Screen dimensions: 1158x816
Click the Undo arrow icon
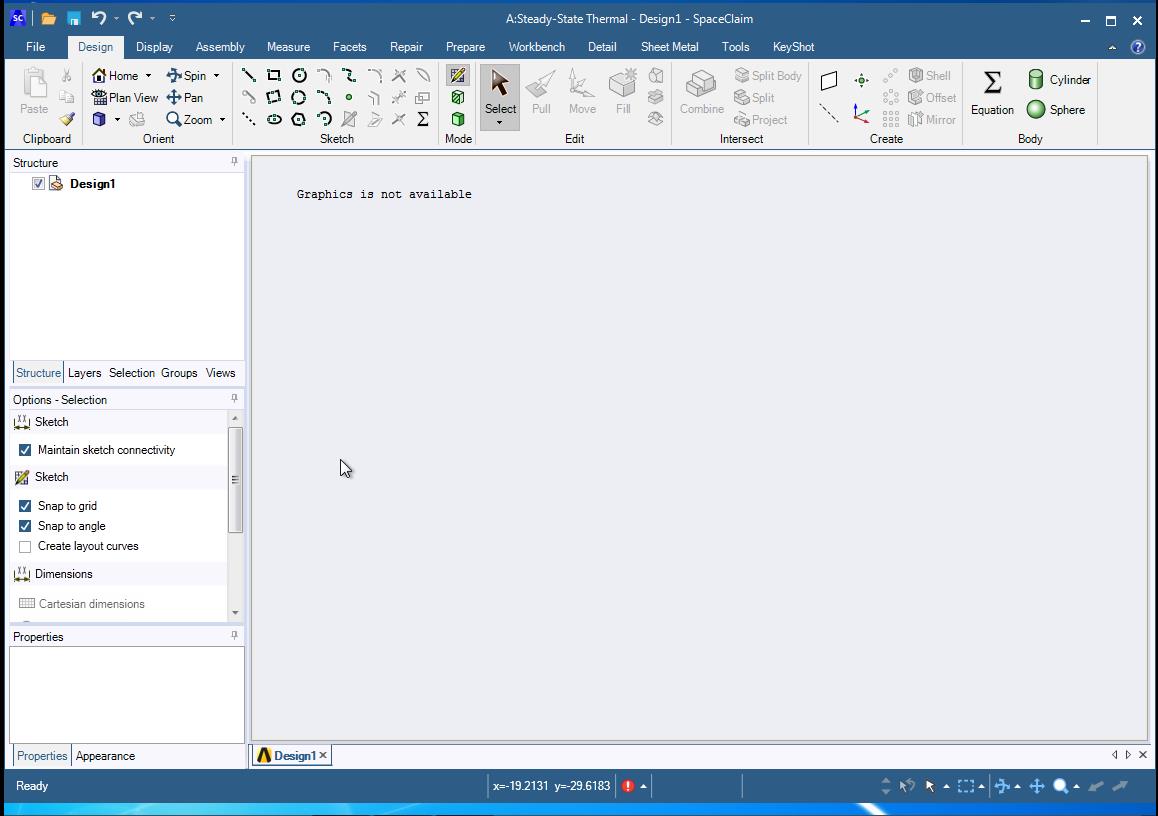click(x=99, y=18)
